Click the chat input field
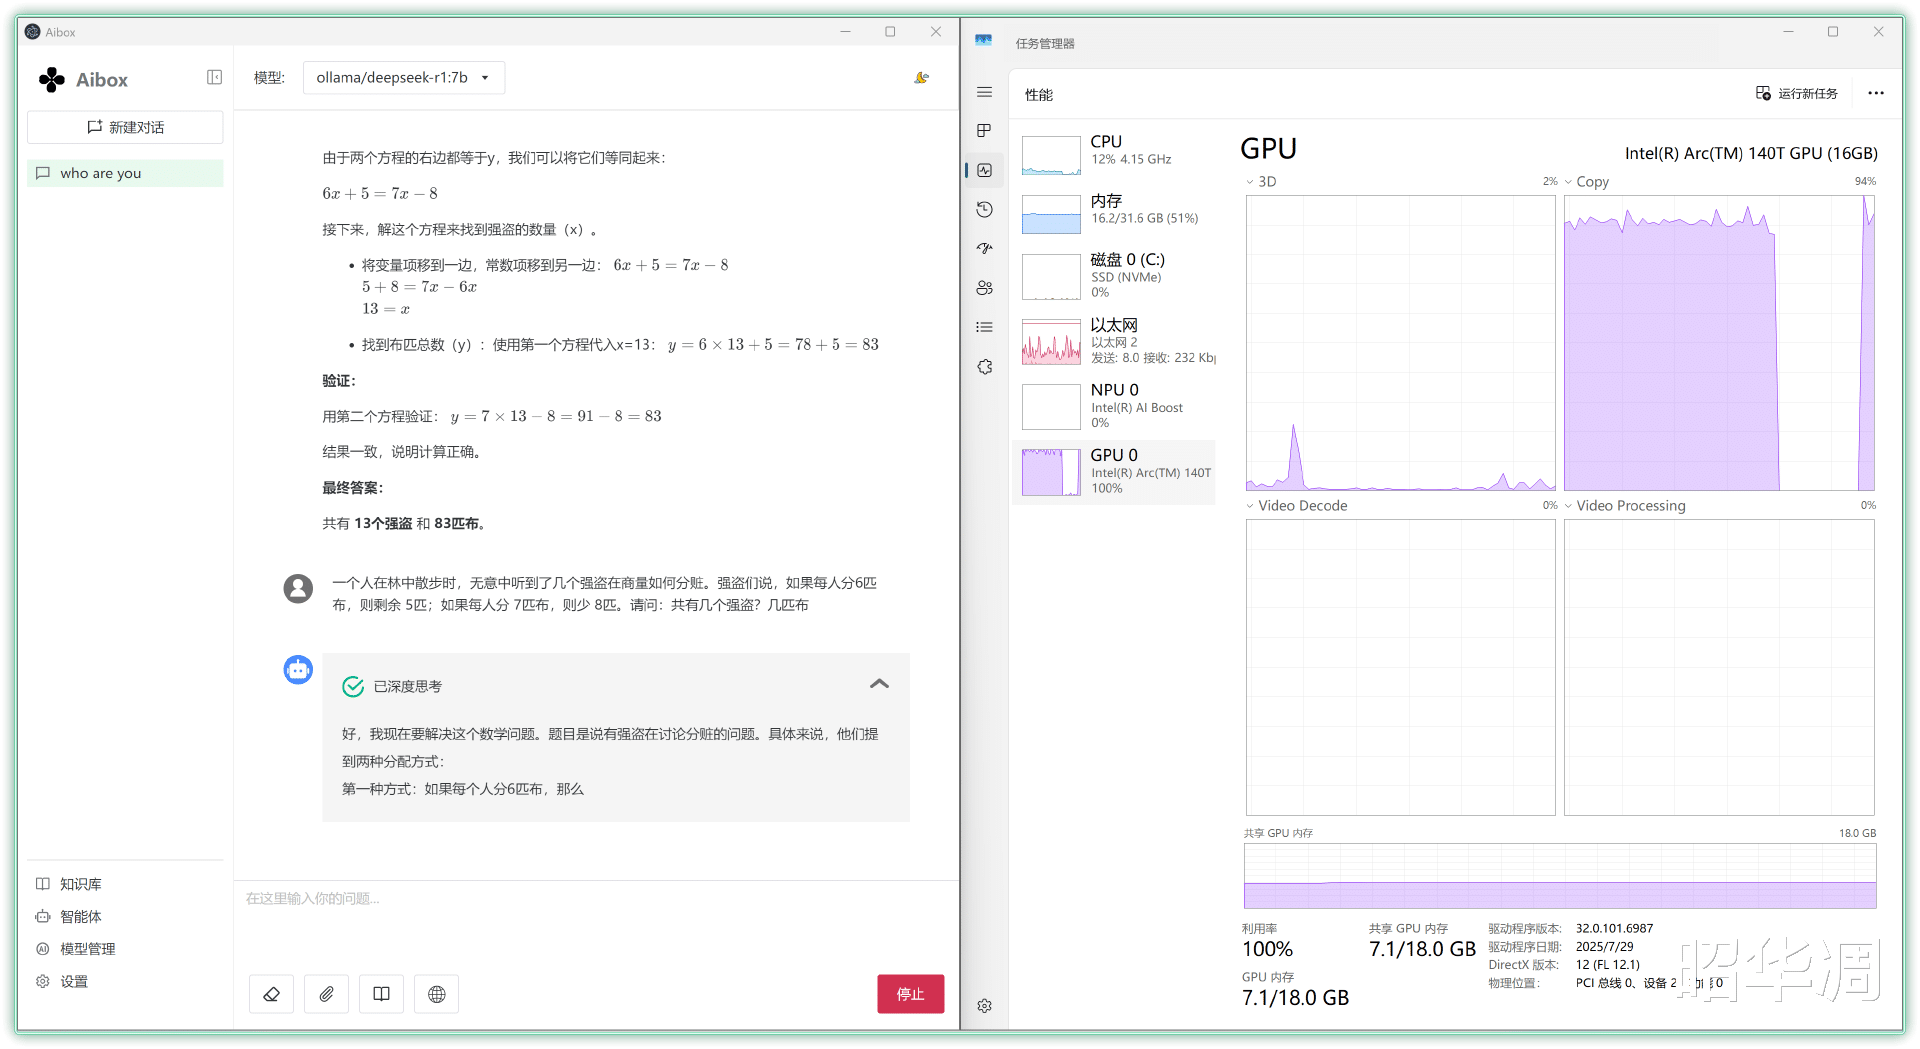Image resolution: width=1920 pixels, height=1049 pixels. point(596,920)
